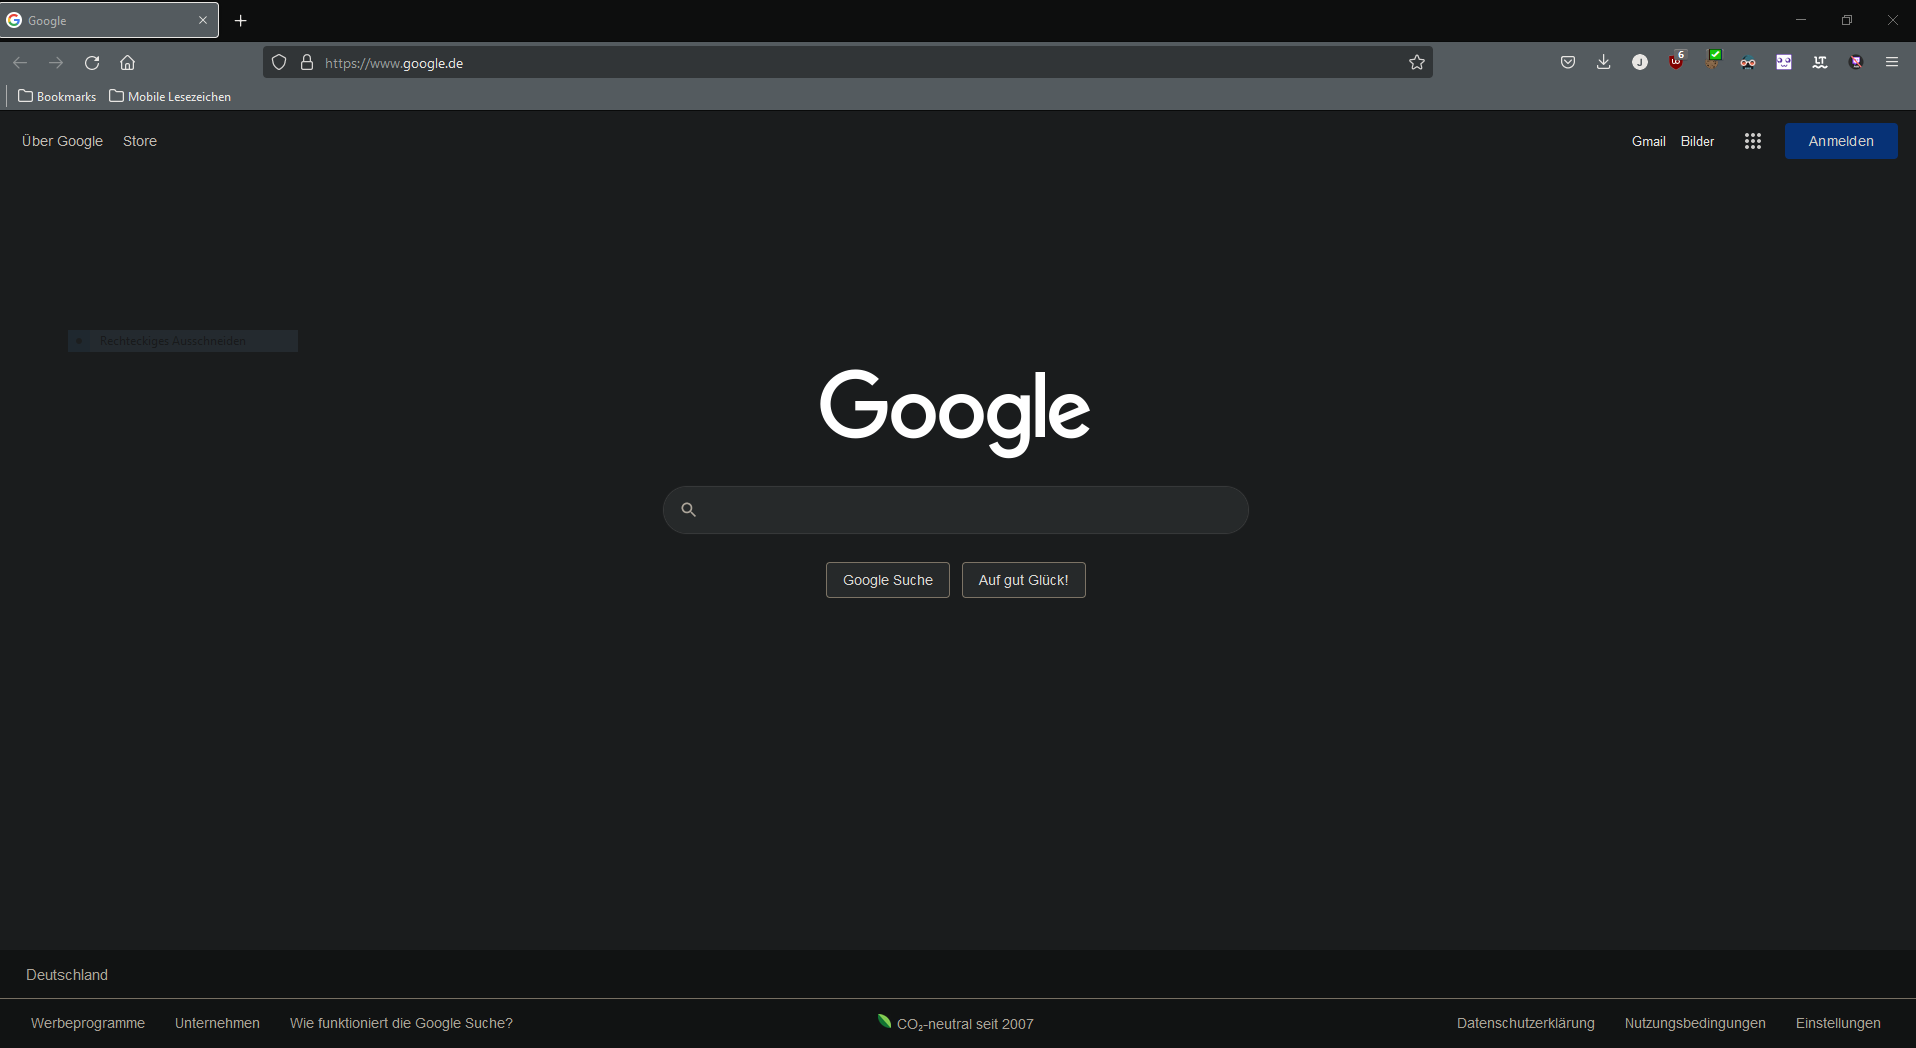Image resolution: width=1916 pixels, height=1048 pixels.
Task: Open the Gmail link
Action: 1649,141
